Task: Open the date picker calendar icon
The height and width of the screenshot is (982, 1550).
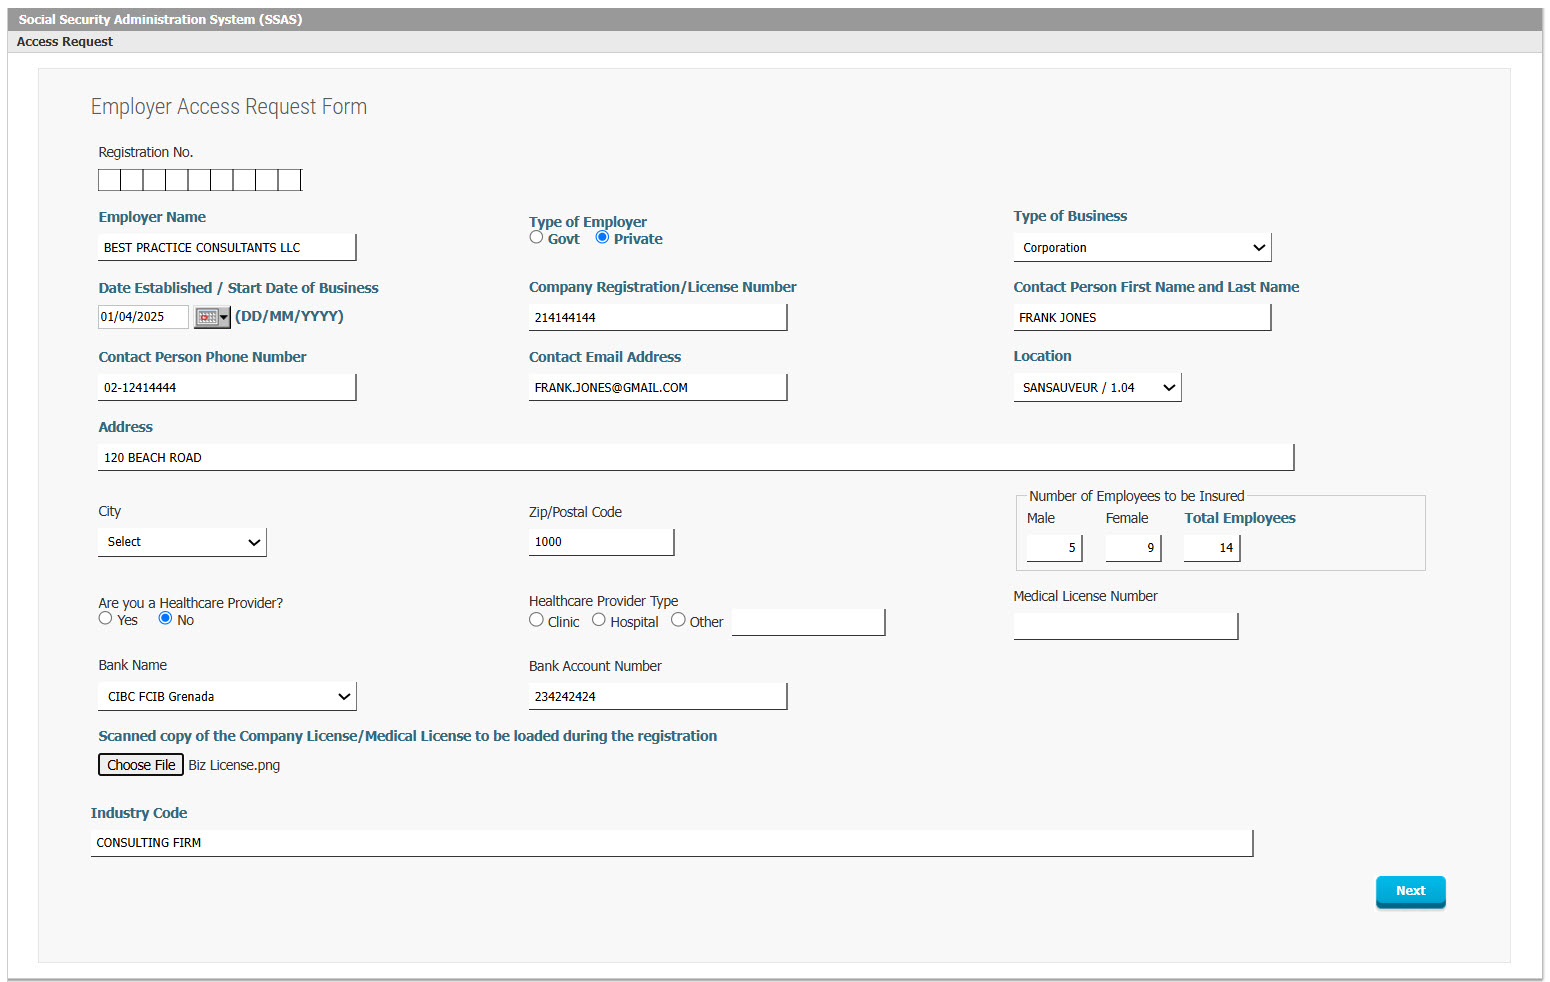Action: [211, 317]
